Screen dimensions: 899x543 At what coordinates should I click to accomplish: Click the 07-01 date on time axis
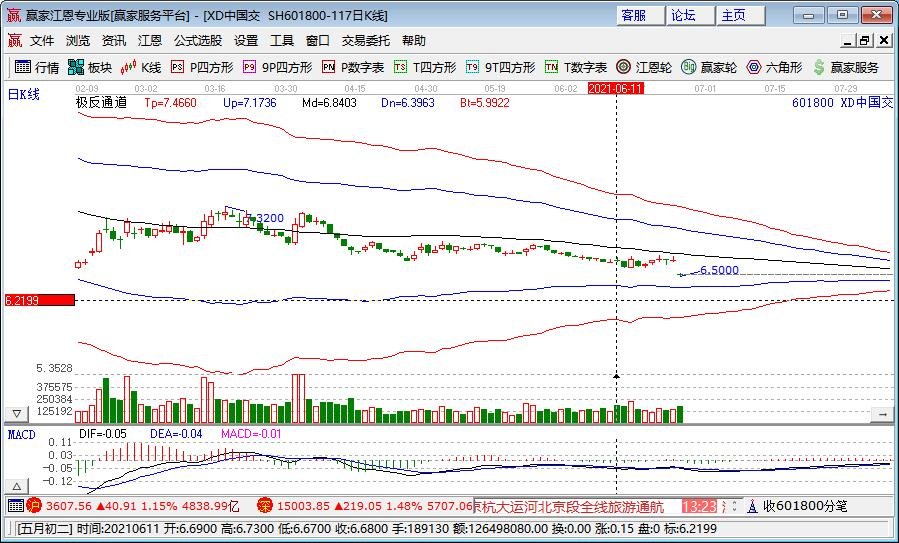point(705,89)
